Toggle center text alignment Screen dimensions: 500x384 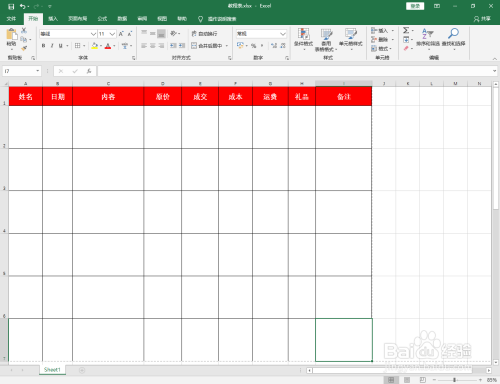(153, 45)
